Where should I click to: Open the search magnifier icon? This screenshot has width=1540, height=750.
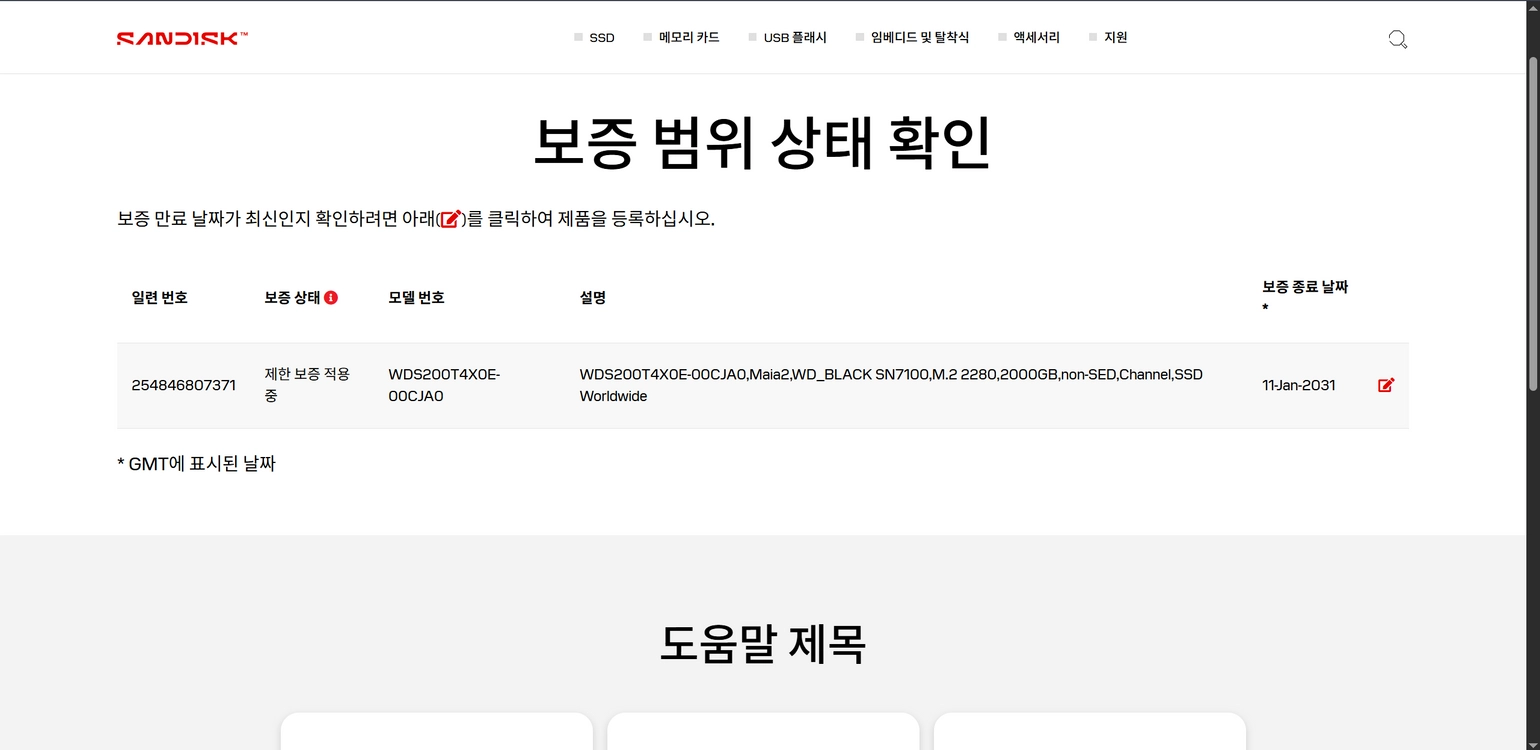click(x=1398, y=39)
